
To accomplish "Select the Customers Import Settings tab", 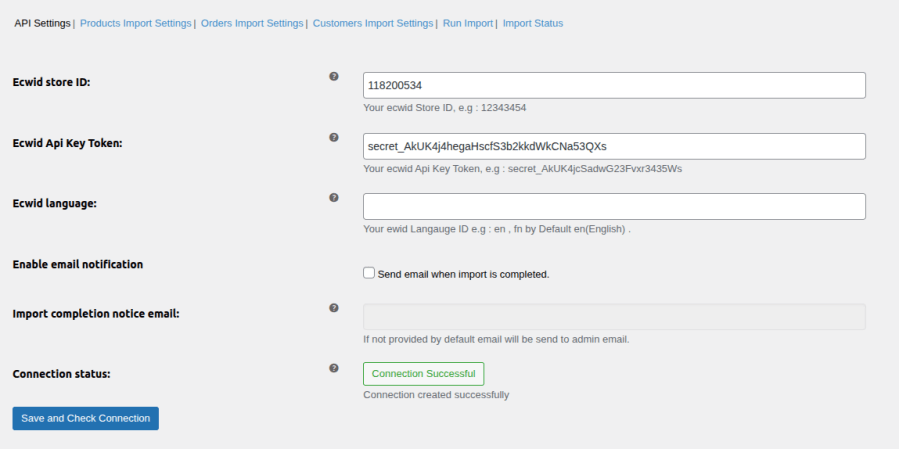I will tap(373, 23).
